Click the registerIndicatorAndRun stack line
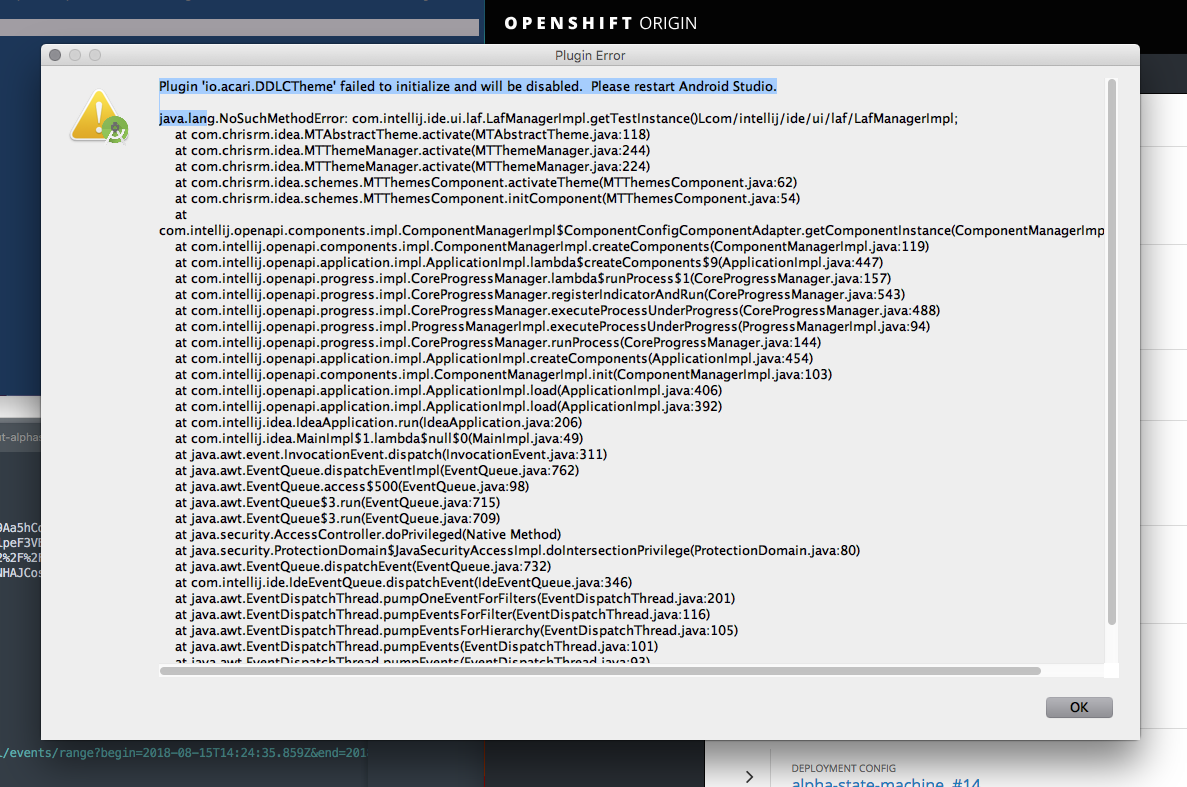Image resolution: width=1187 pixels, height=787 pixels. [540, 294]
